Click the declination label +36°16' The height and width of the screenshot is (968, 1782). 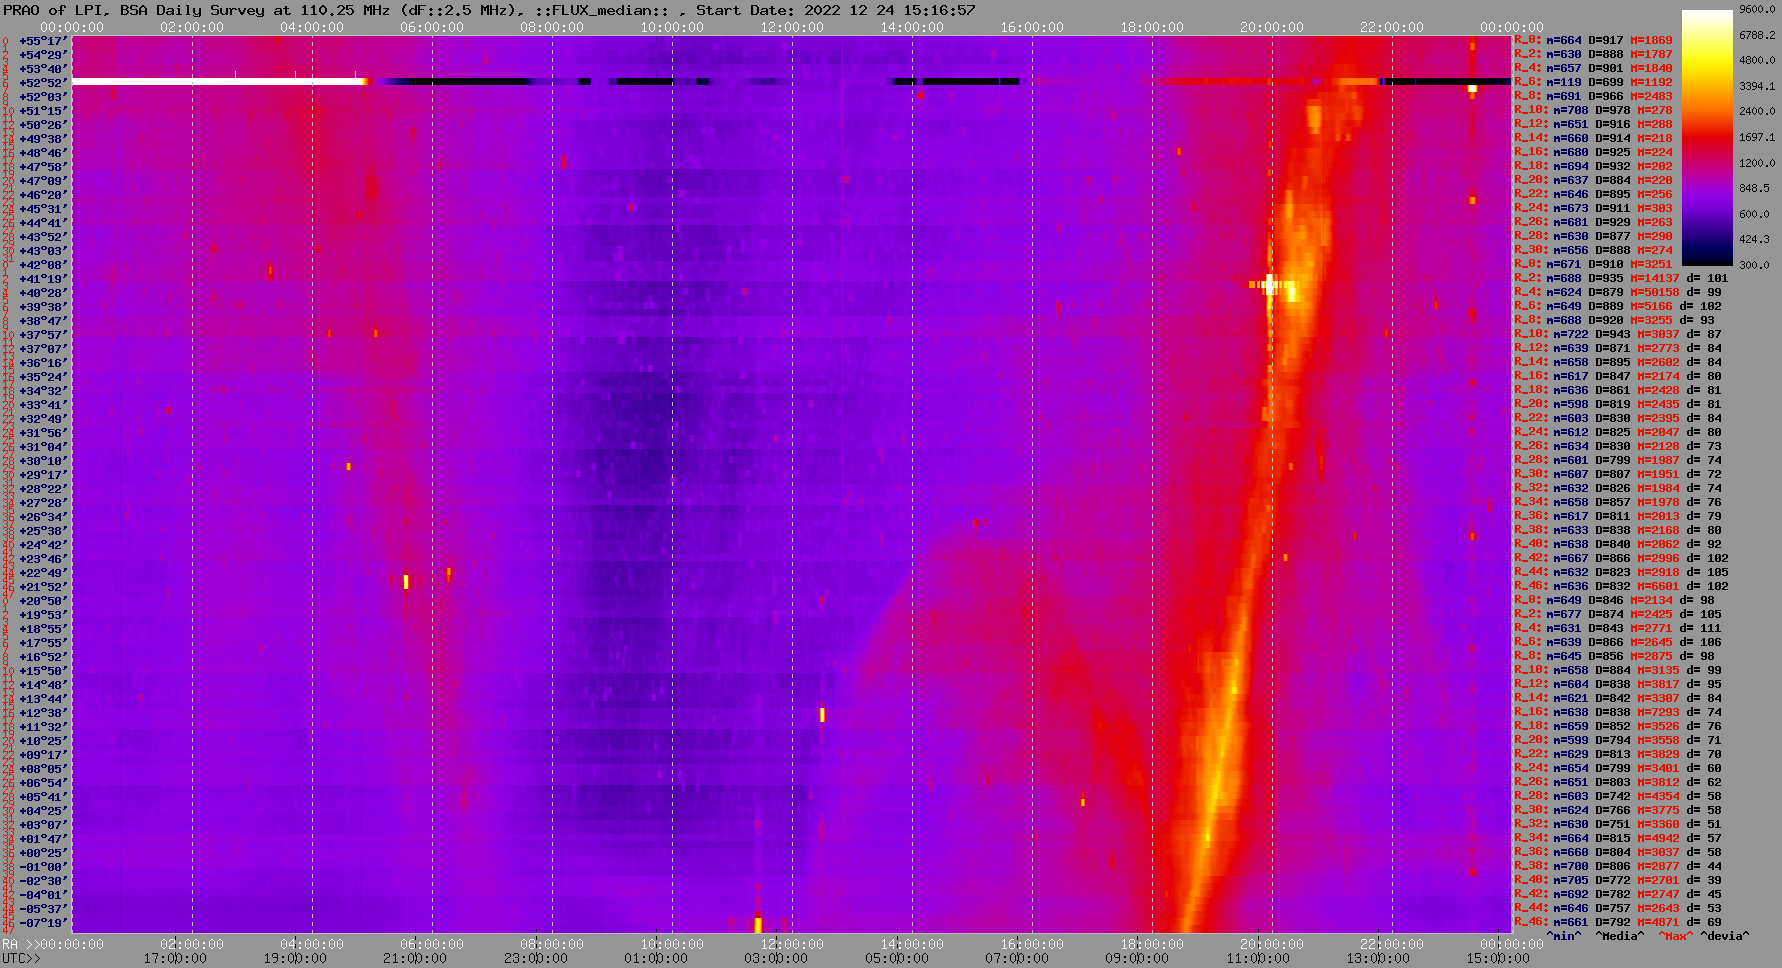[x=43, y=363]
